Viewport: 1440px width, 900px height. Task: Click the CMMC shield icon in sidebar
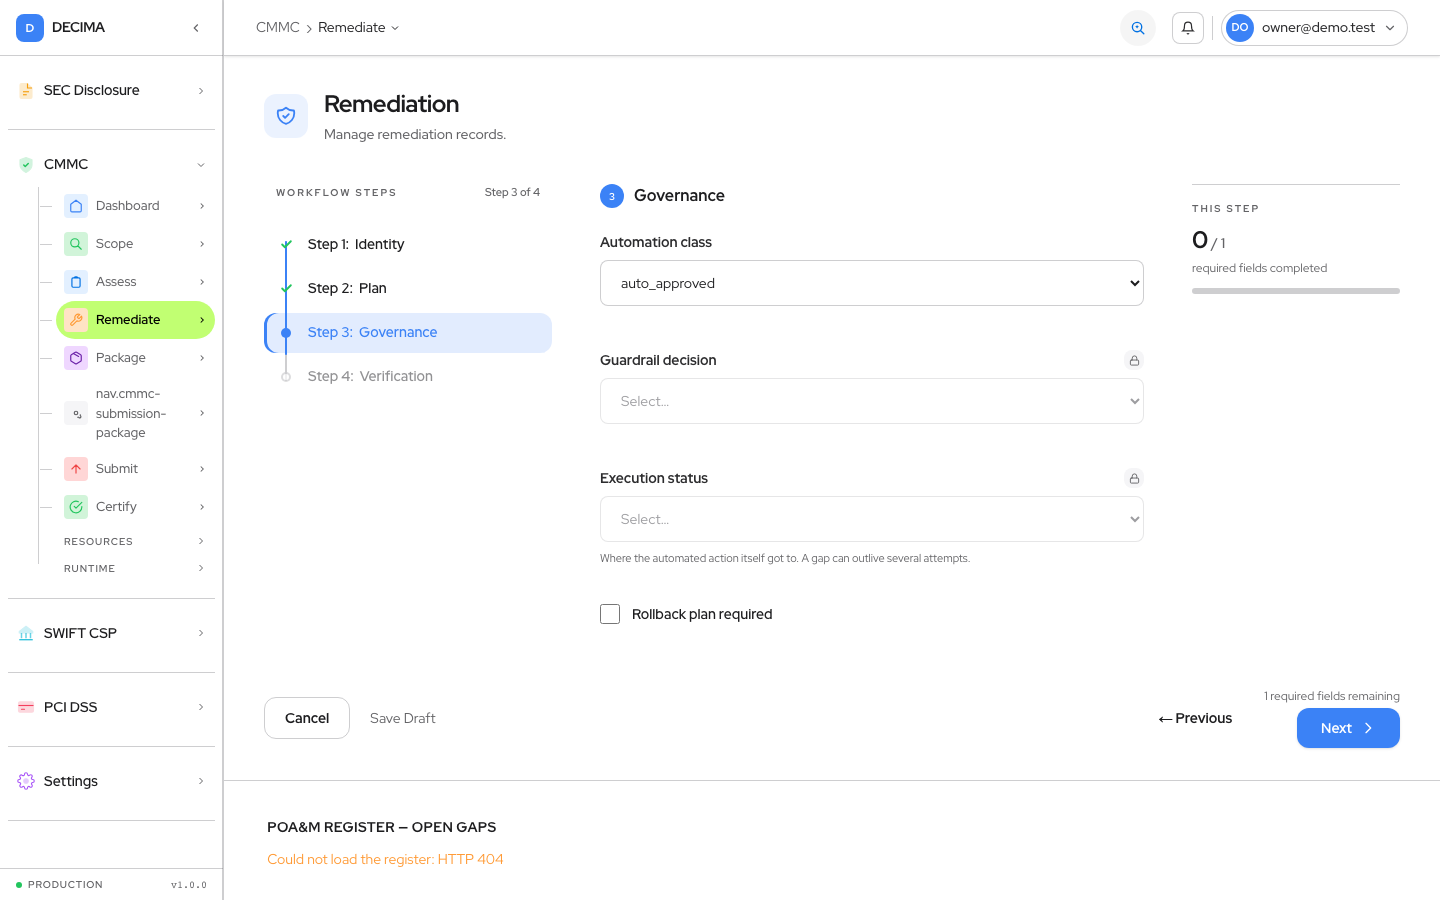coord(26,165)
